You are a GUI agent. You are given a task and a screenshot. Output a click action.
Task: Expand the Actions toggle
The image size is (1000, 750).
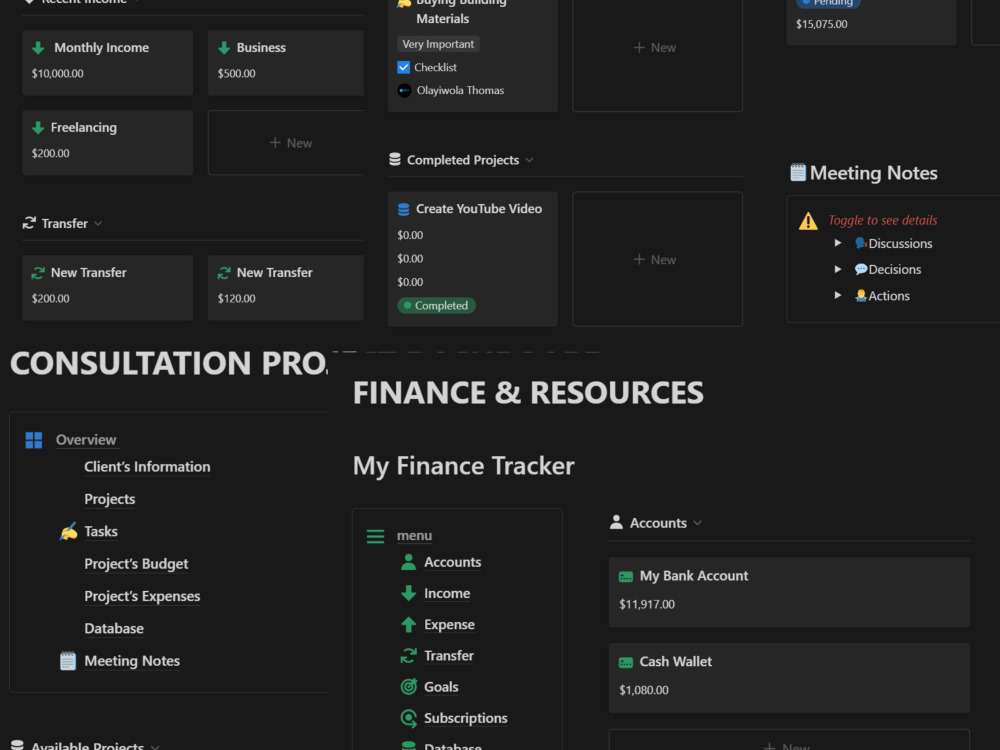tap(838, 295)
